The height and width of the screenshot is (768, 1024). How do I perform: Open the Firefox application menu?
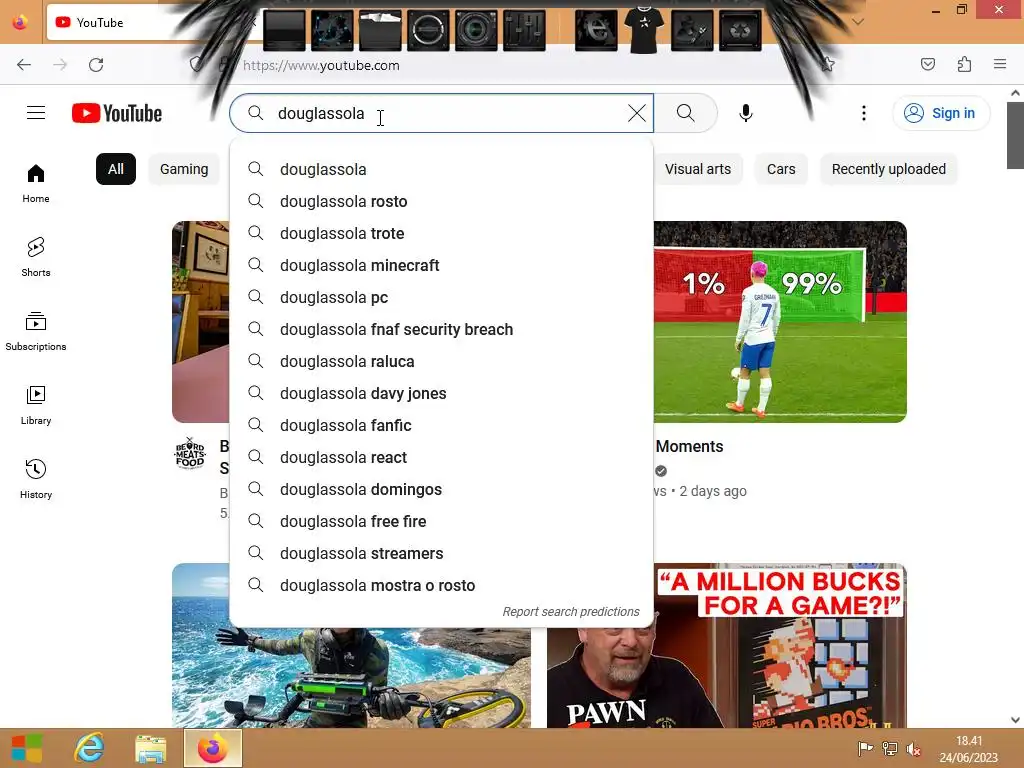(x=999, y=64)
